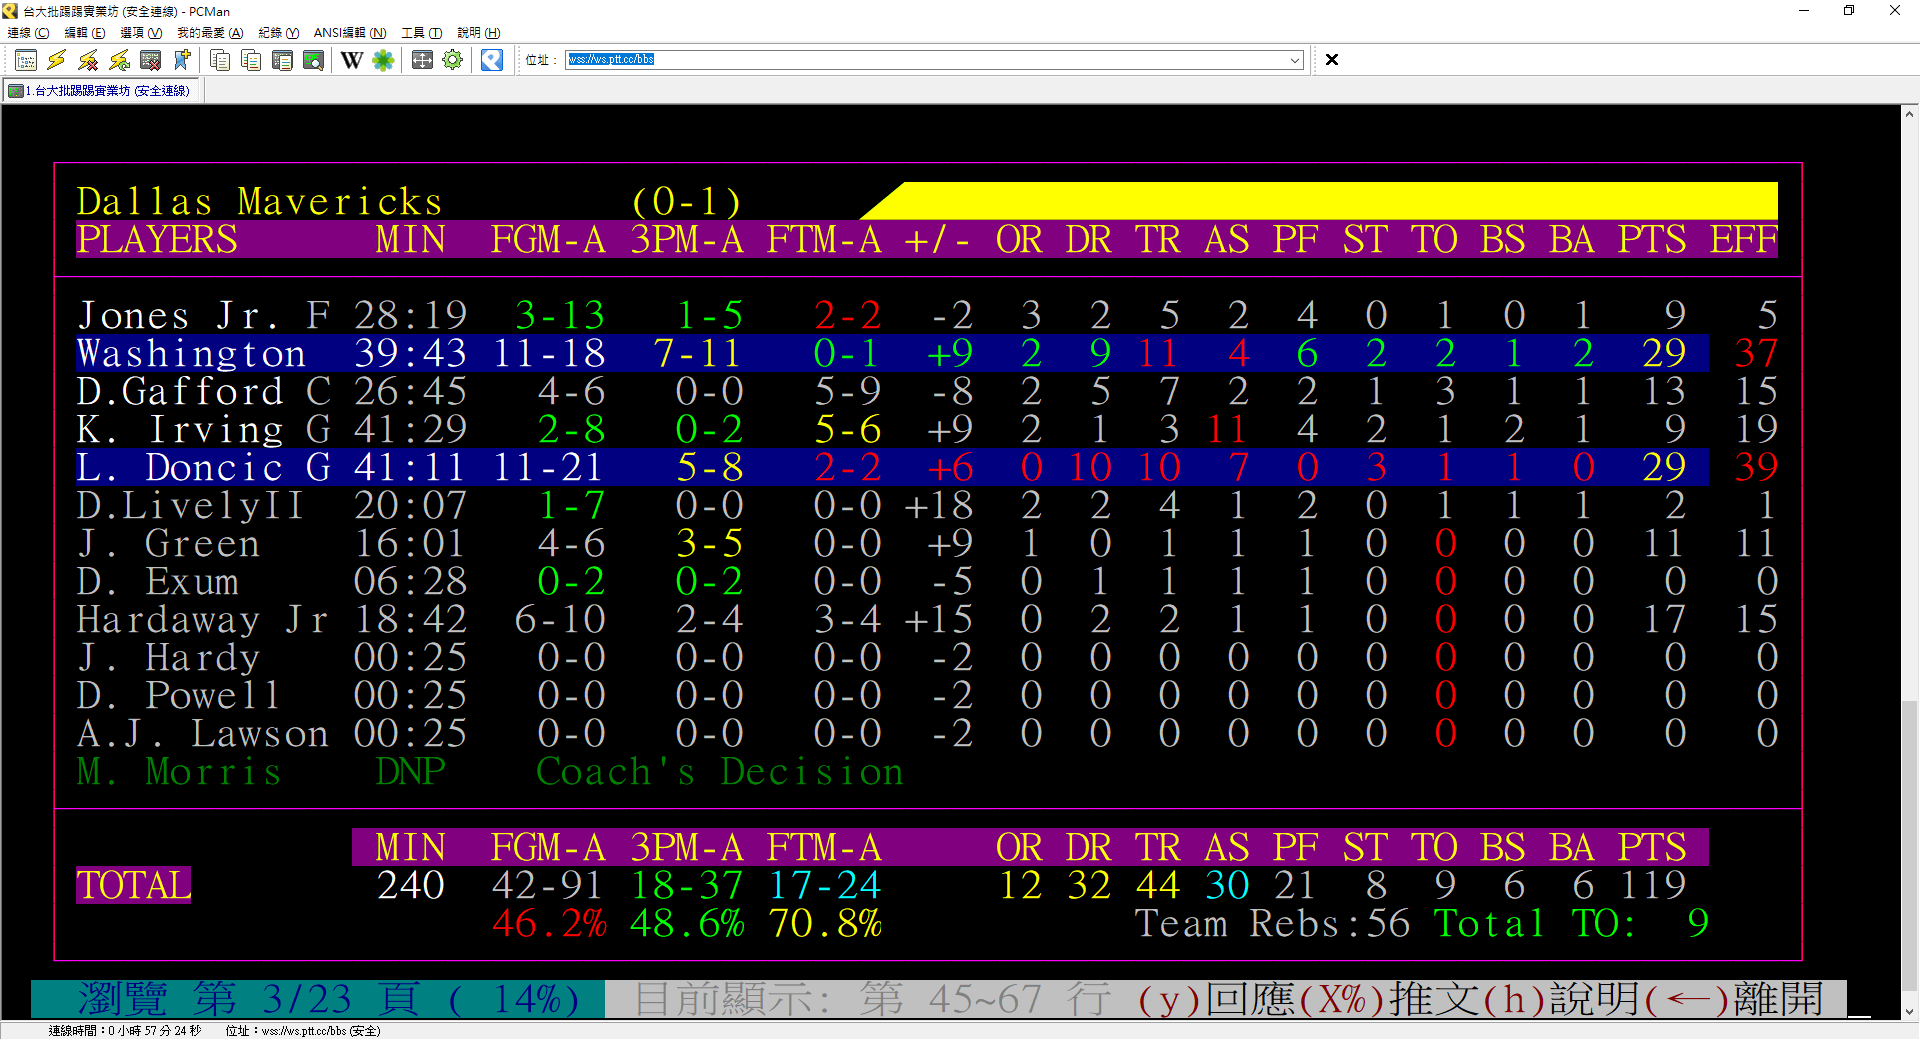Click the vertical scrollbar thumb
This screenshot has height=1040, width=1920.
tap(1910, 845)
